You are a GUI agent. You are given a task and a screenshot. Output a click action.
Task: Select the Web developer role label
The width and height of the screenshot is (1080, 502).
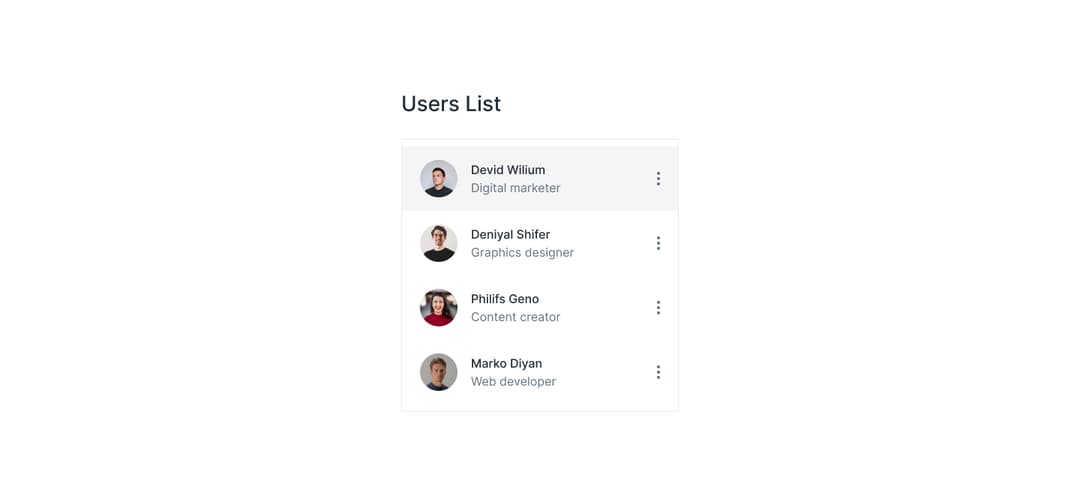tap(513, 381)
